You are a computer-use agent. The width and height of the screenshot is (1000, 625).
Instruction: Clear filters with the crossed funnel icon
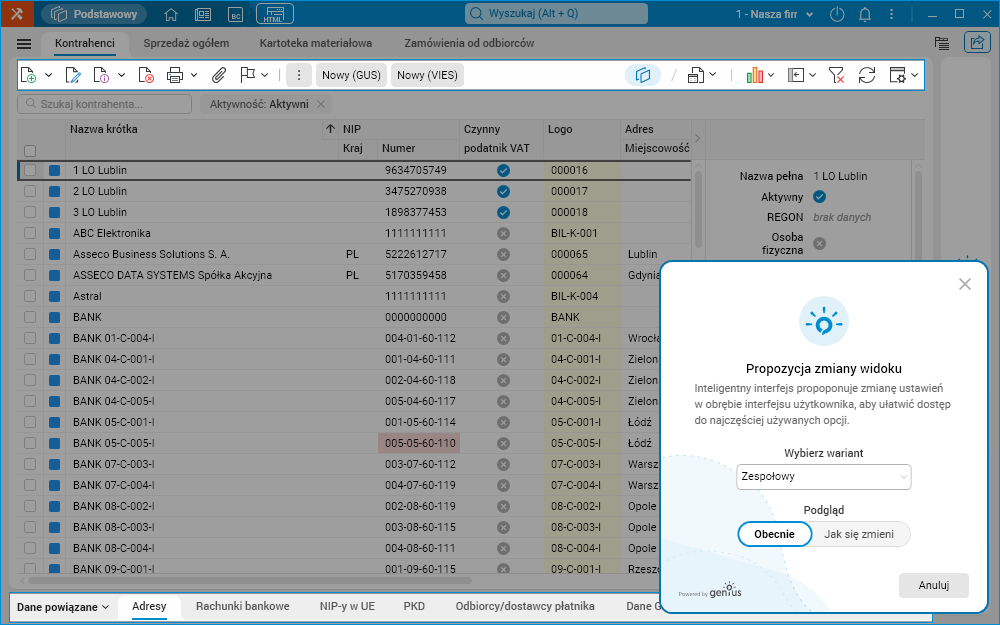(x=837, y=75)
